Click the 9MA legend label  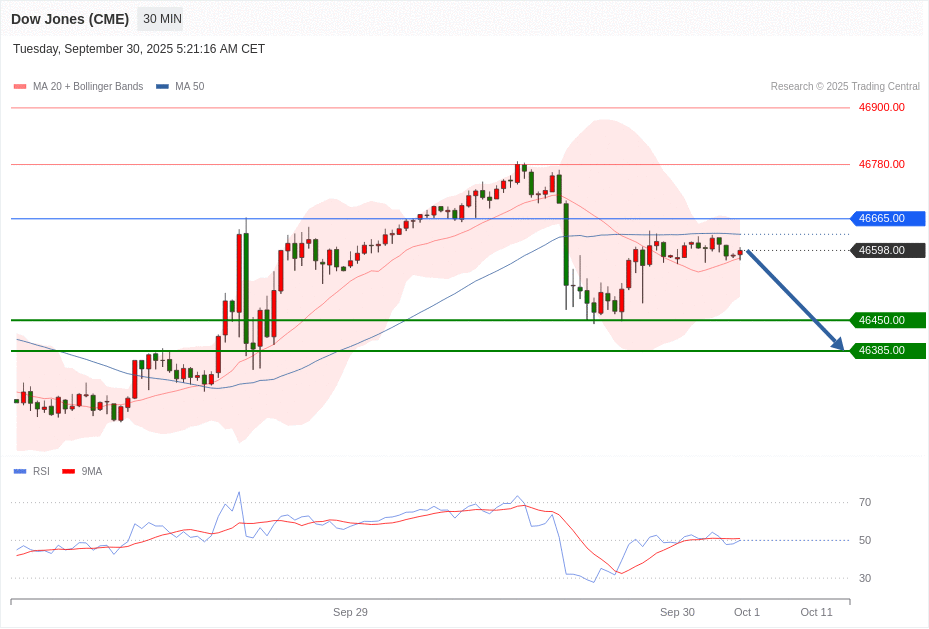click(x=92, y=471)
